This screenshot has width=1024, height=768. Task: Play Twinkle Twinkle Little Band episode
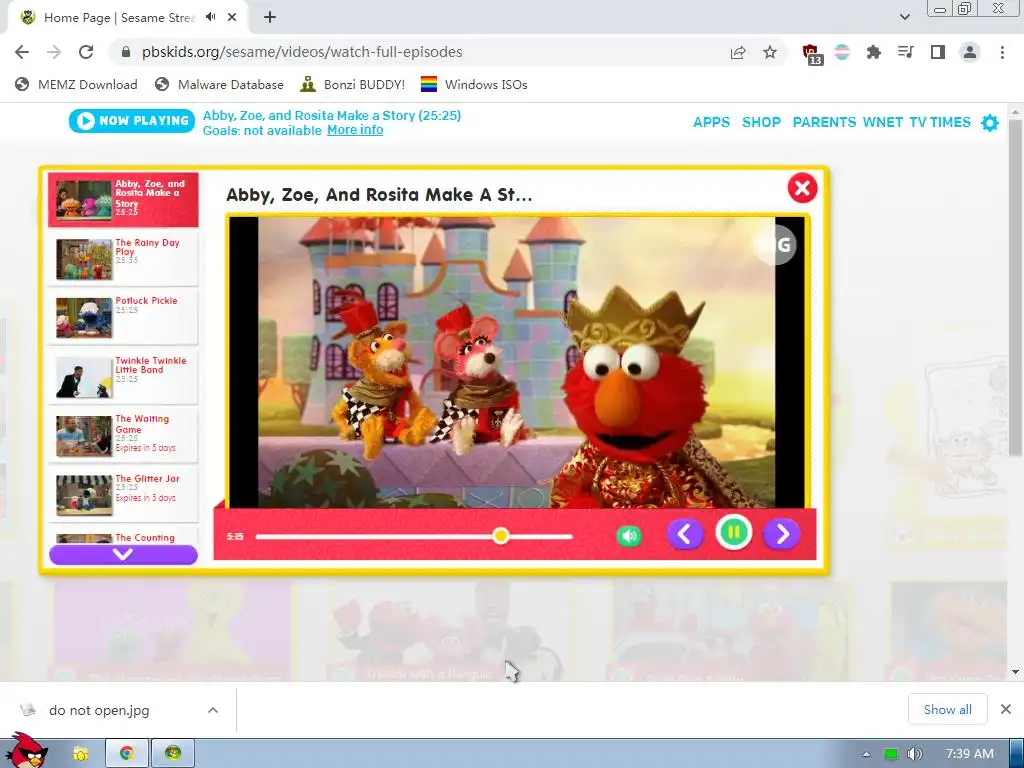[123, 376]
